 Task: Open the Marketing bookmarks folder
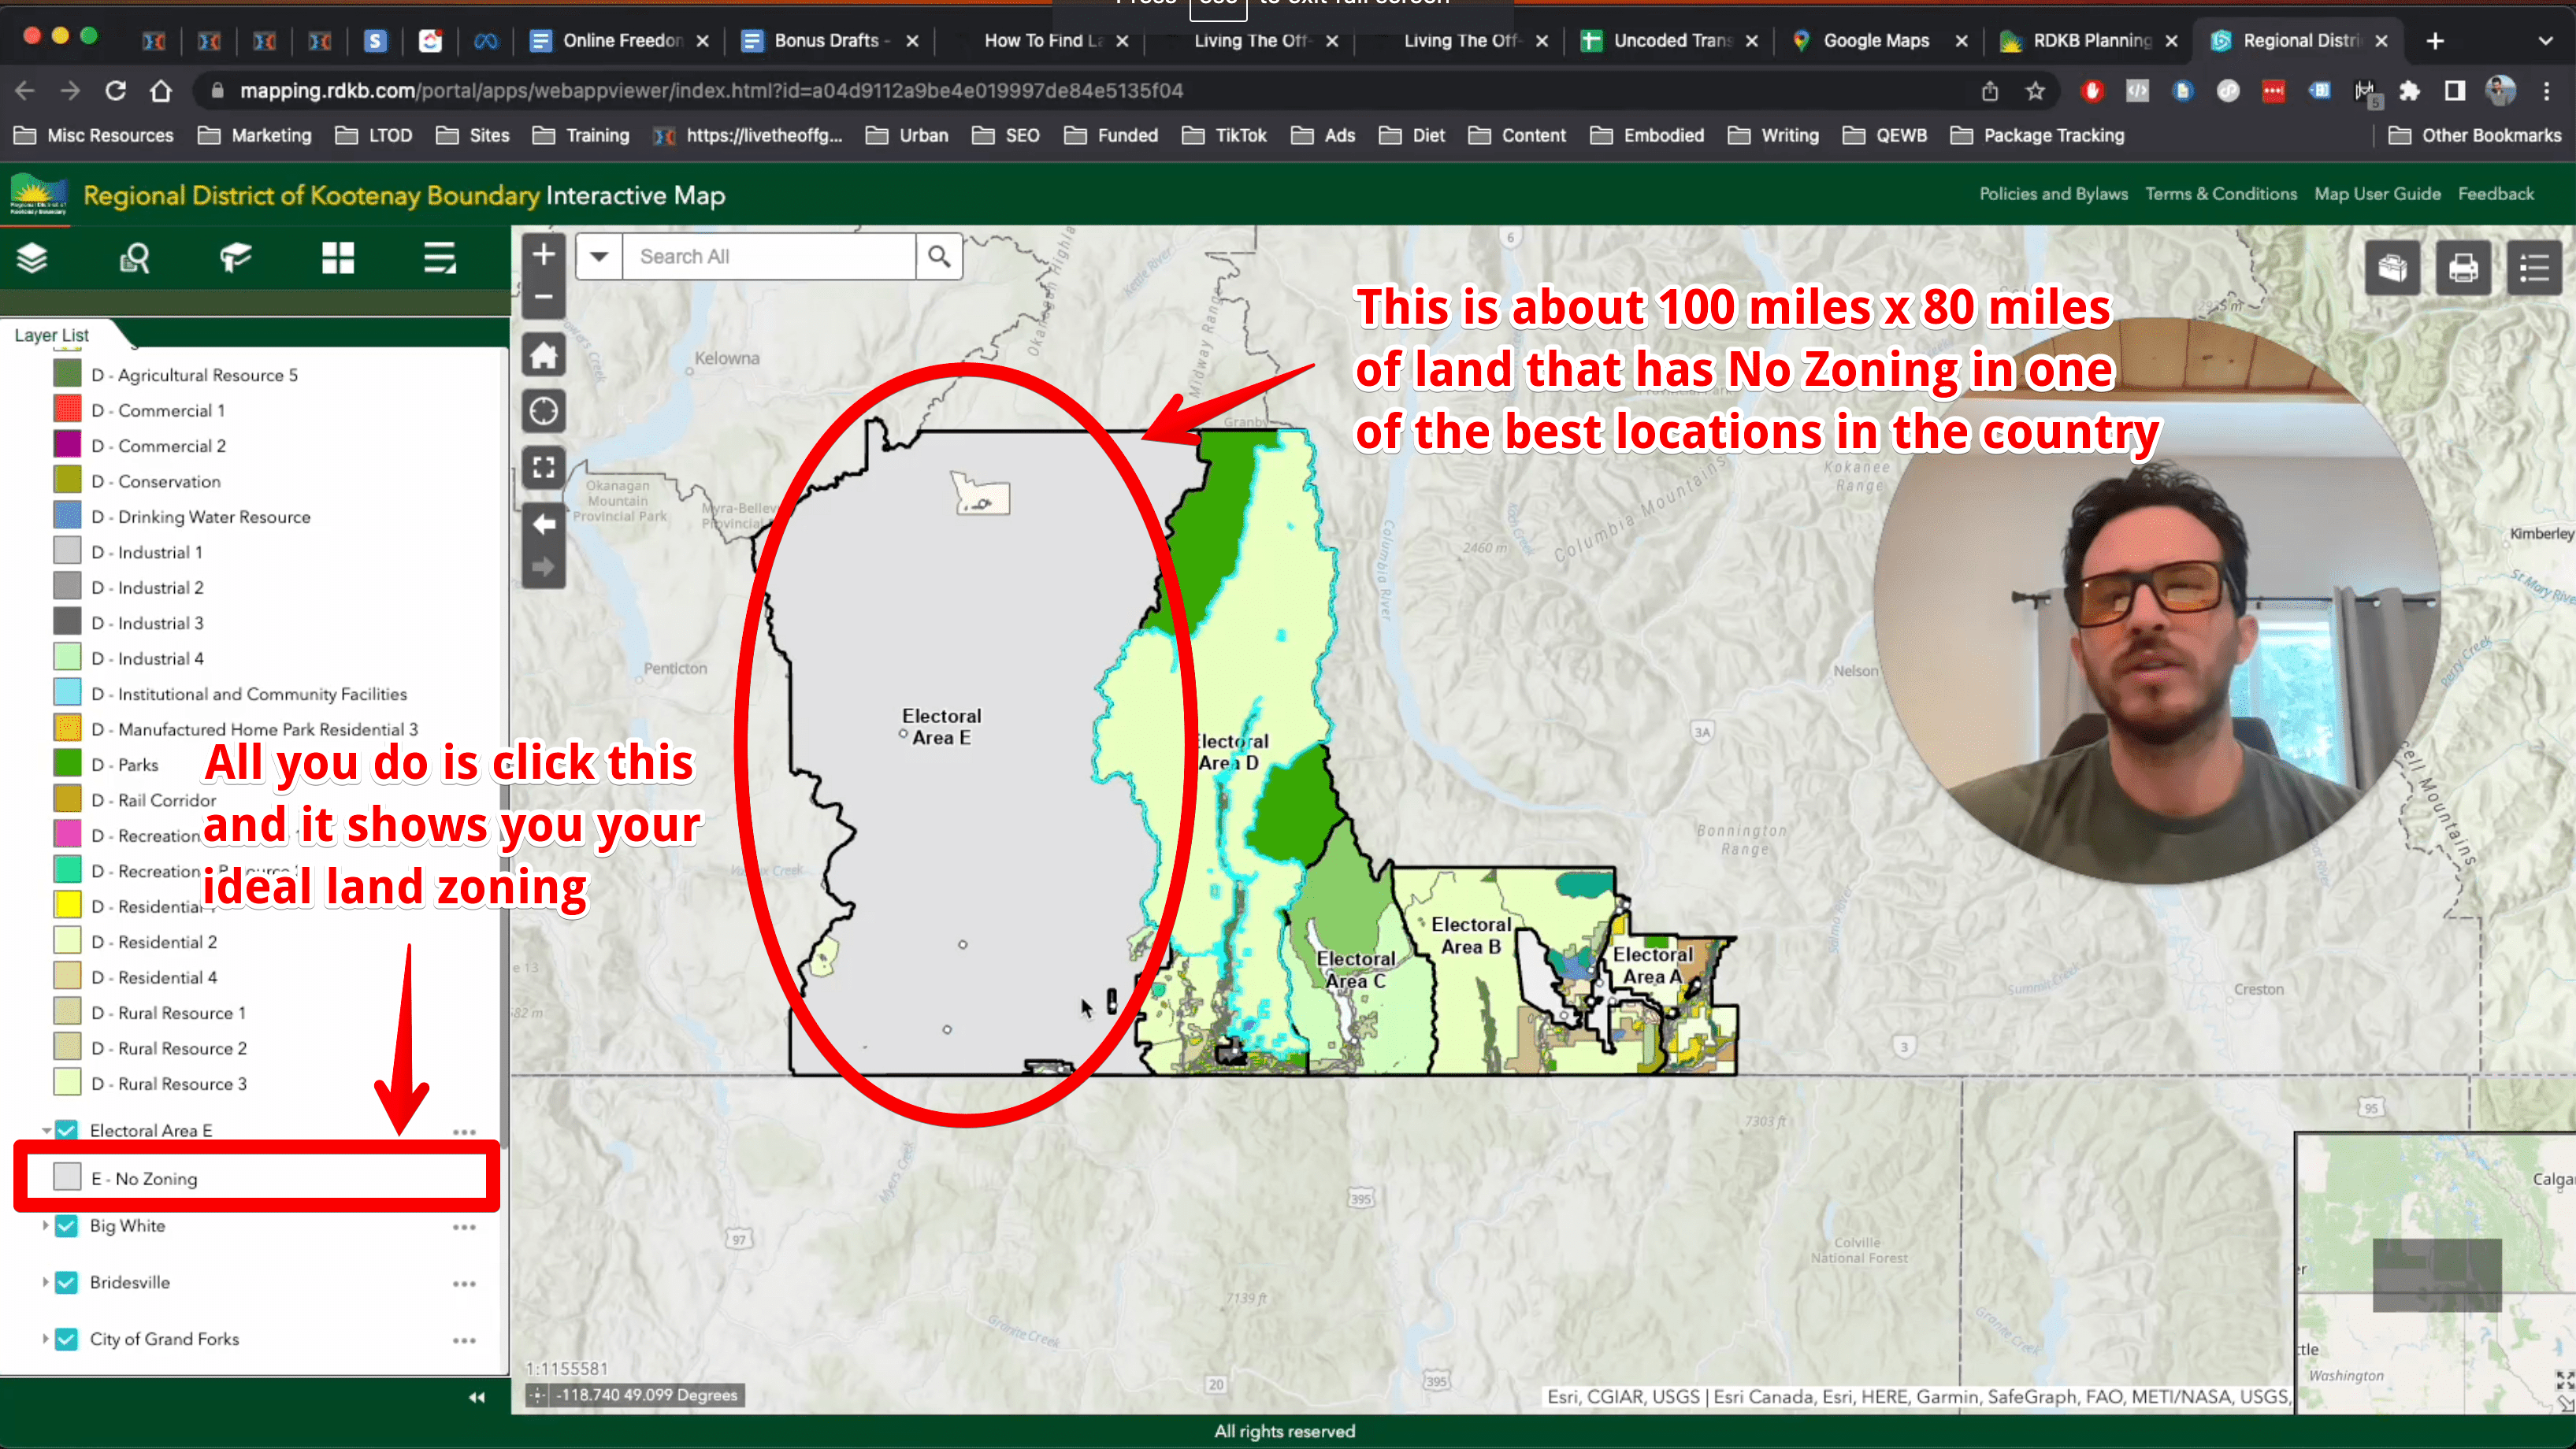255,136
